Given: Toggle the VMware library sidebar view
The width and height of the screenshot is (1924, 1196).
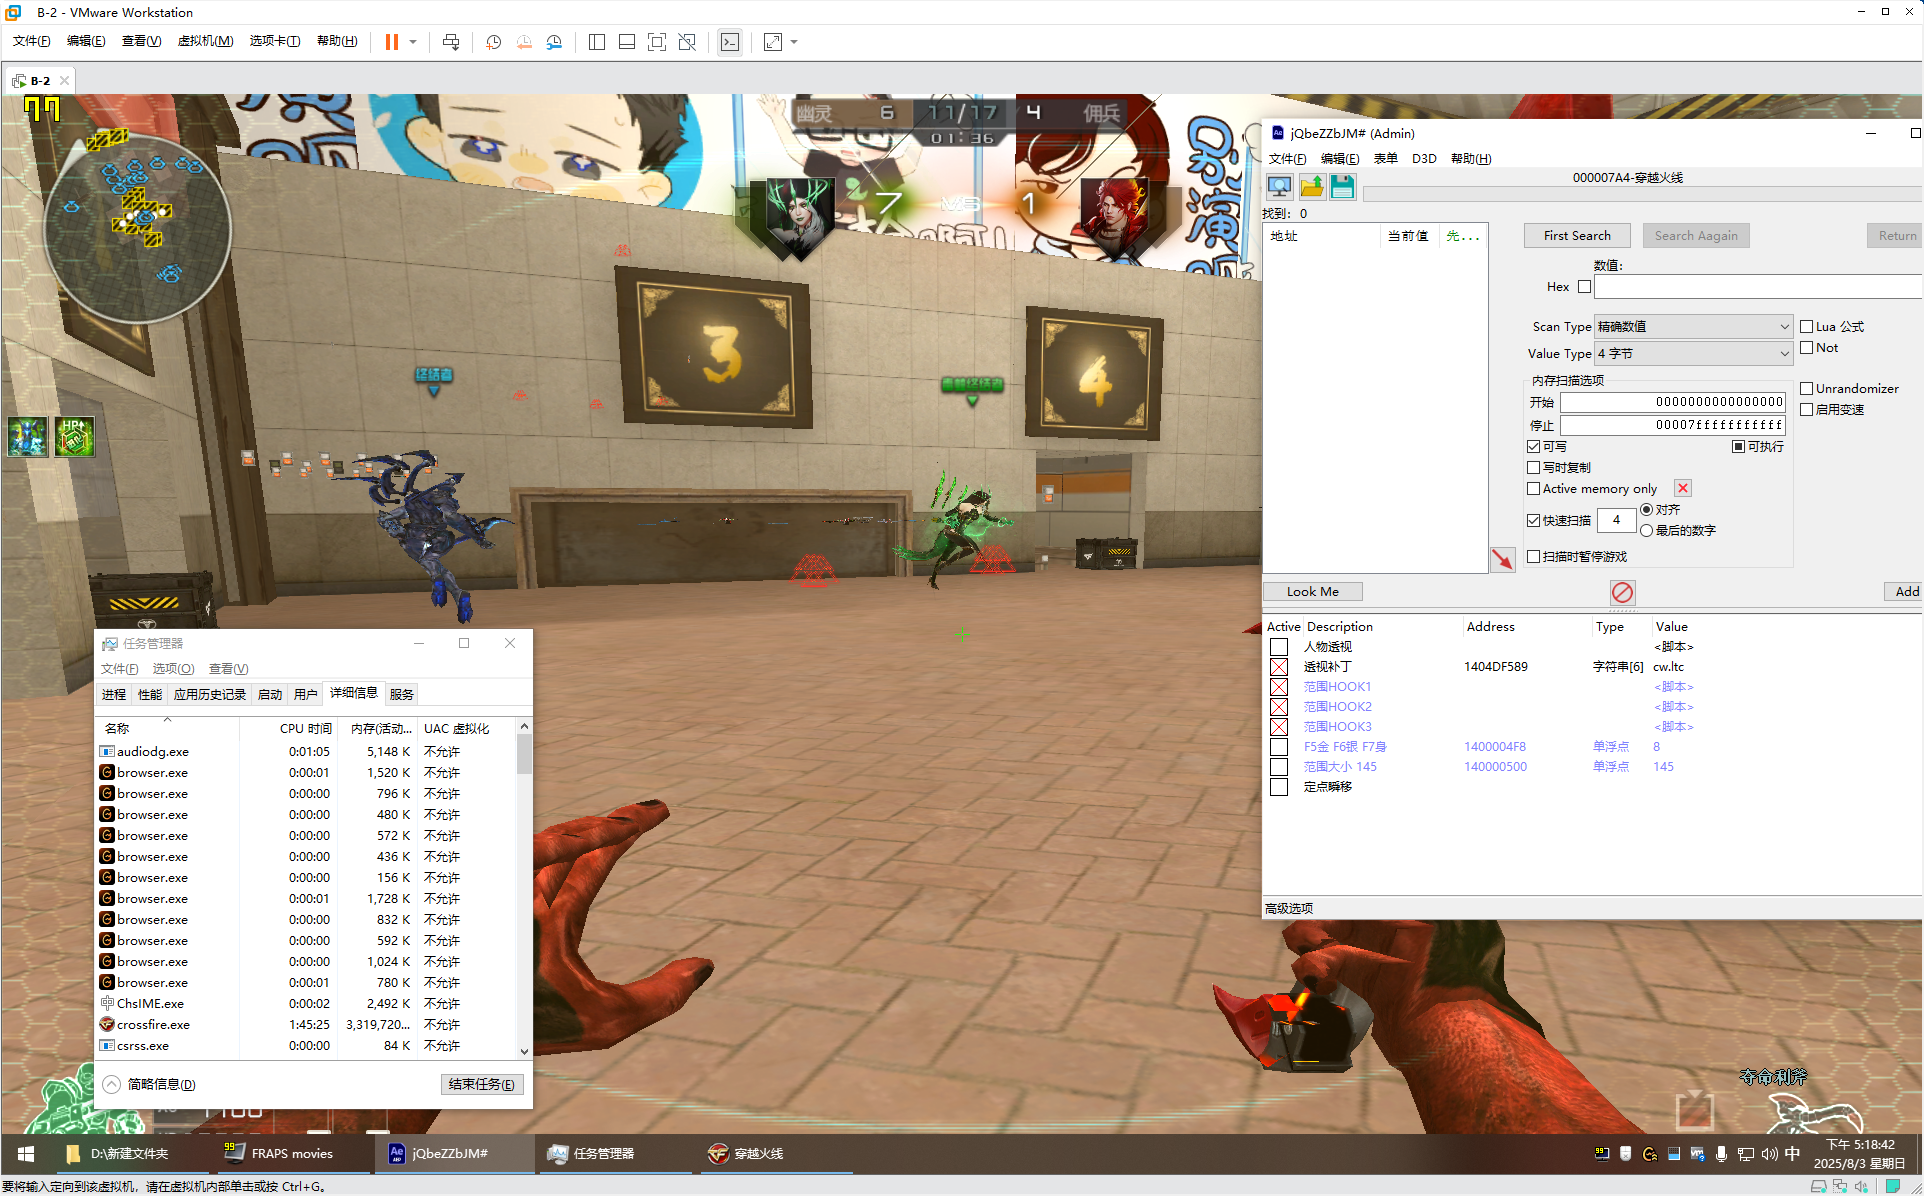Looking at the screenshot, I should [597, 42].
